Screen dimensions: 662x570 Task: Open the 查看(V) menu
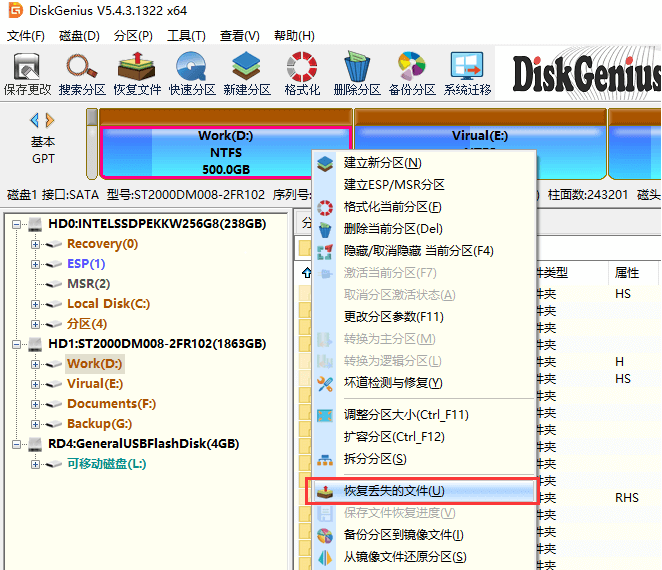click(239, 36)
